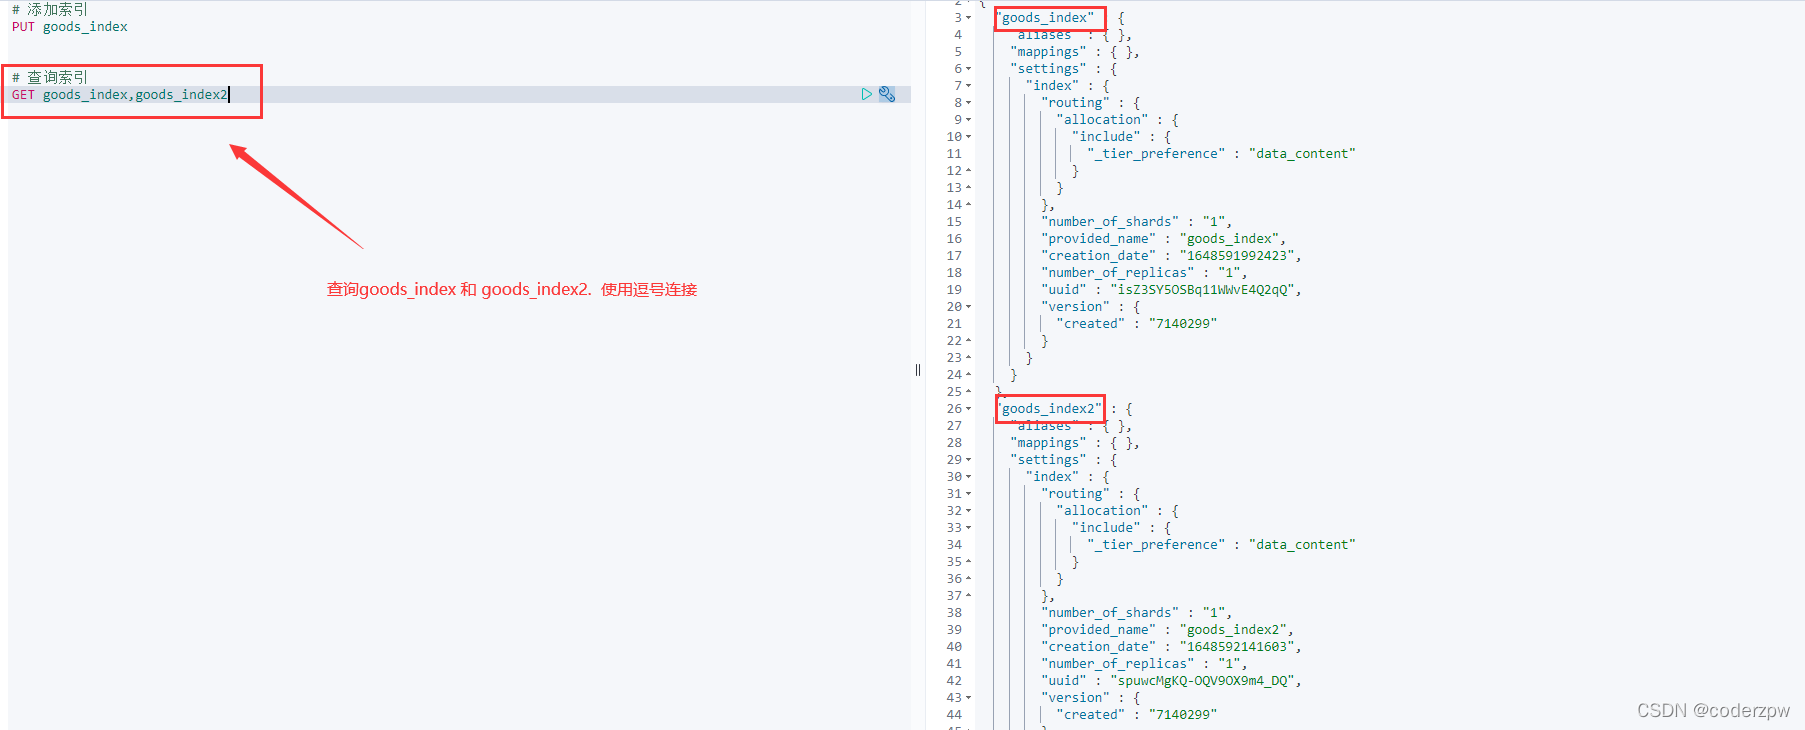Collapse the goods_index2 fold arrow at line 26
The width and height of the screenshot is (1805, 730).
[x=969, y=409]
